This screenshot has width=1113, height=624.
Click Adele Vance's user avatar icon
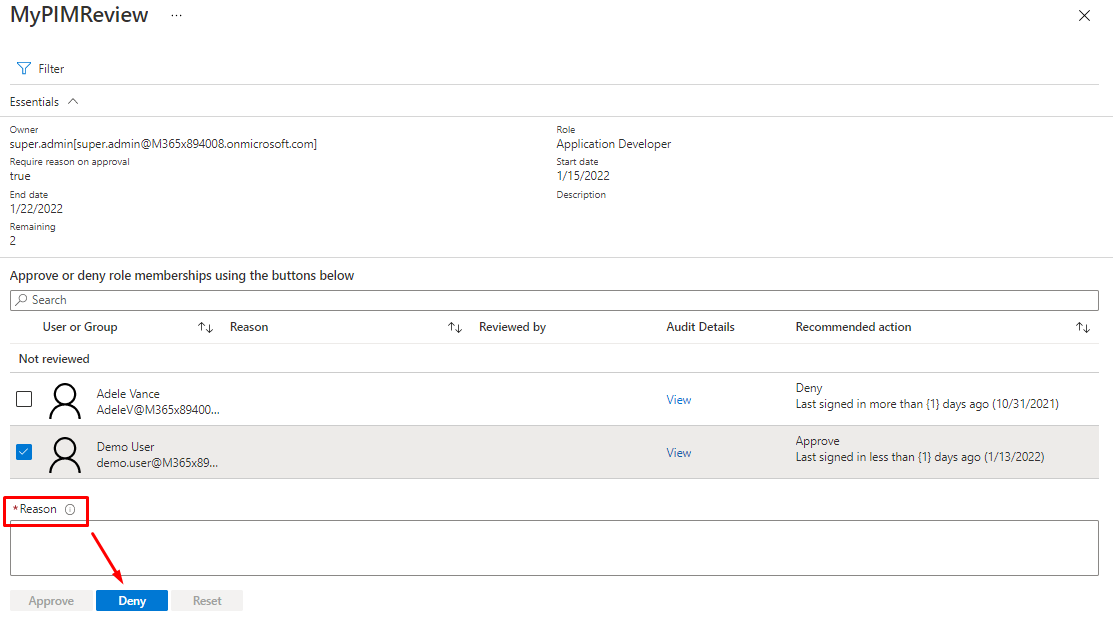click(65, 400)
